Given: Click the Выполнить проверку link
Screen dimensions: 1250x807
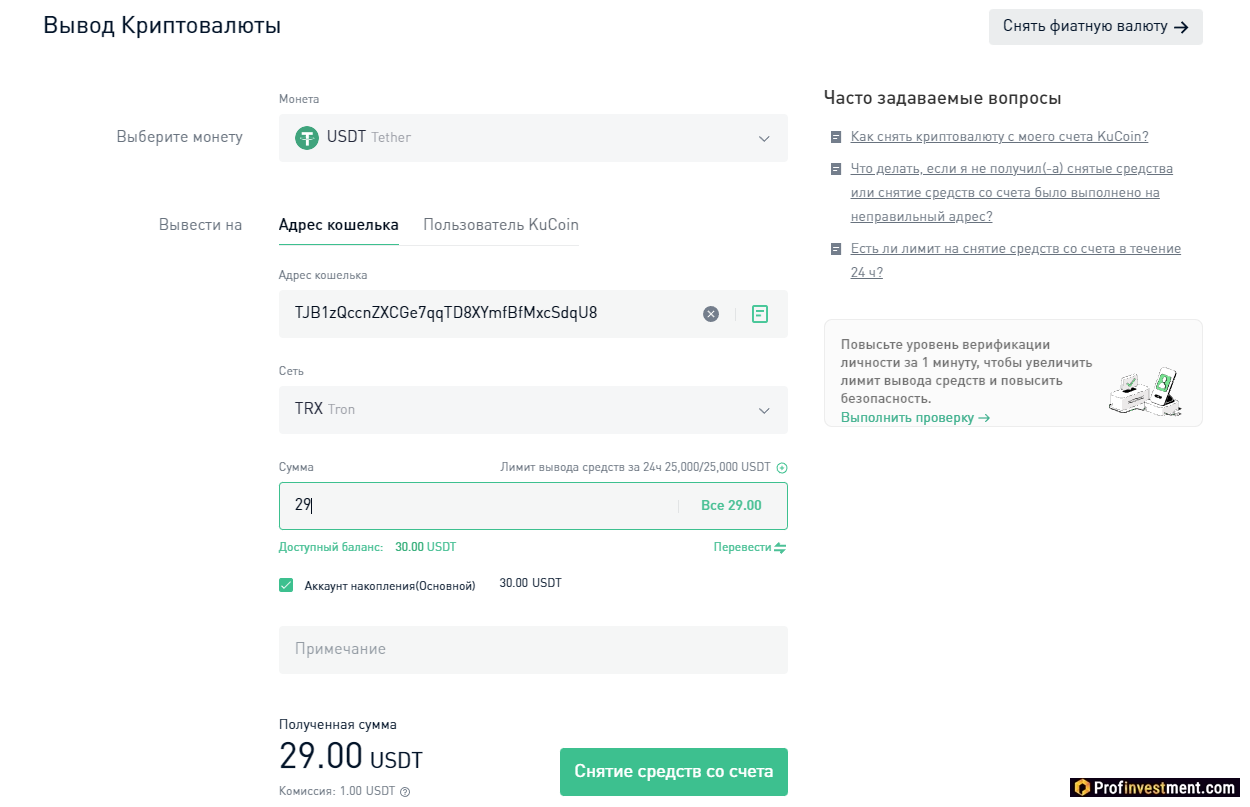Looking at the screenshot, I should click(915, 418).
